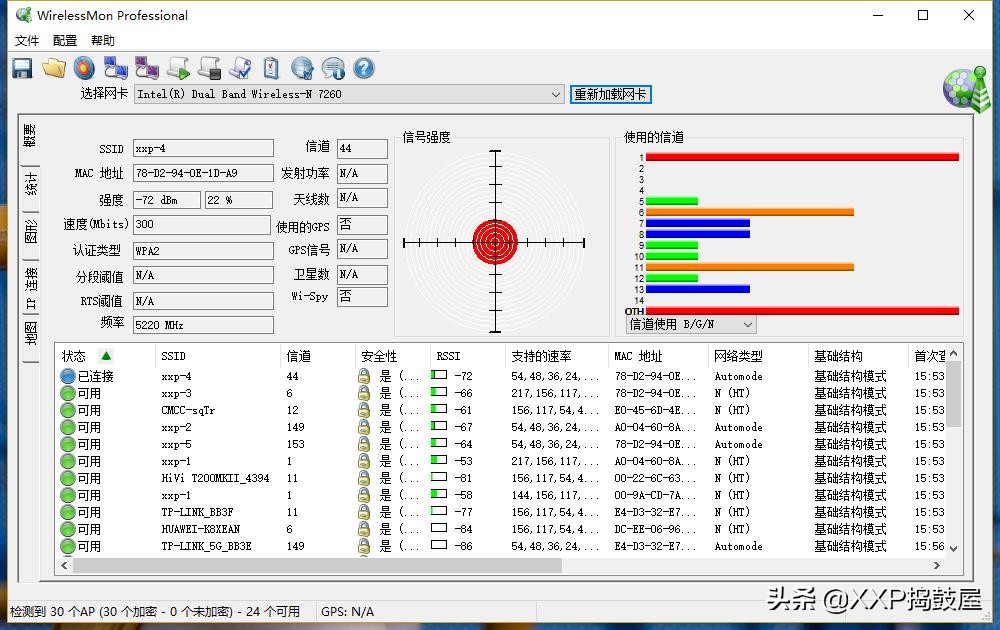
Task: Click the globe web icon in the toolbar
Action: click(x=302, y=67)
